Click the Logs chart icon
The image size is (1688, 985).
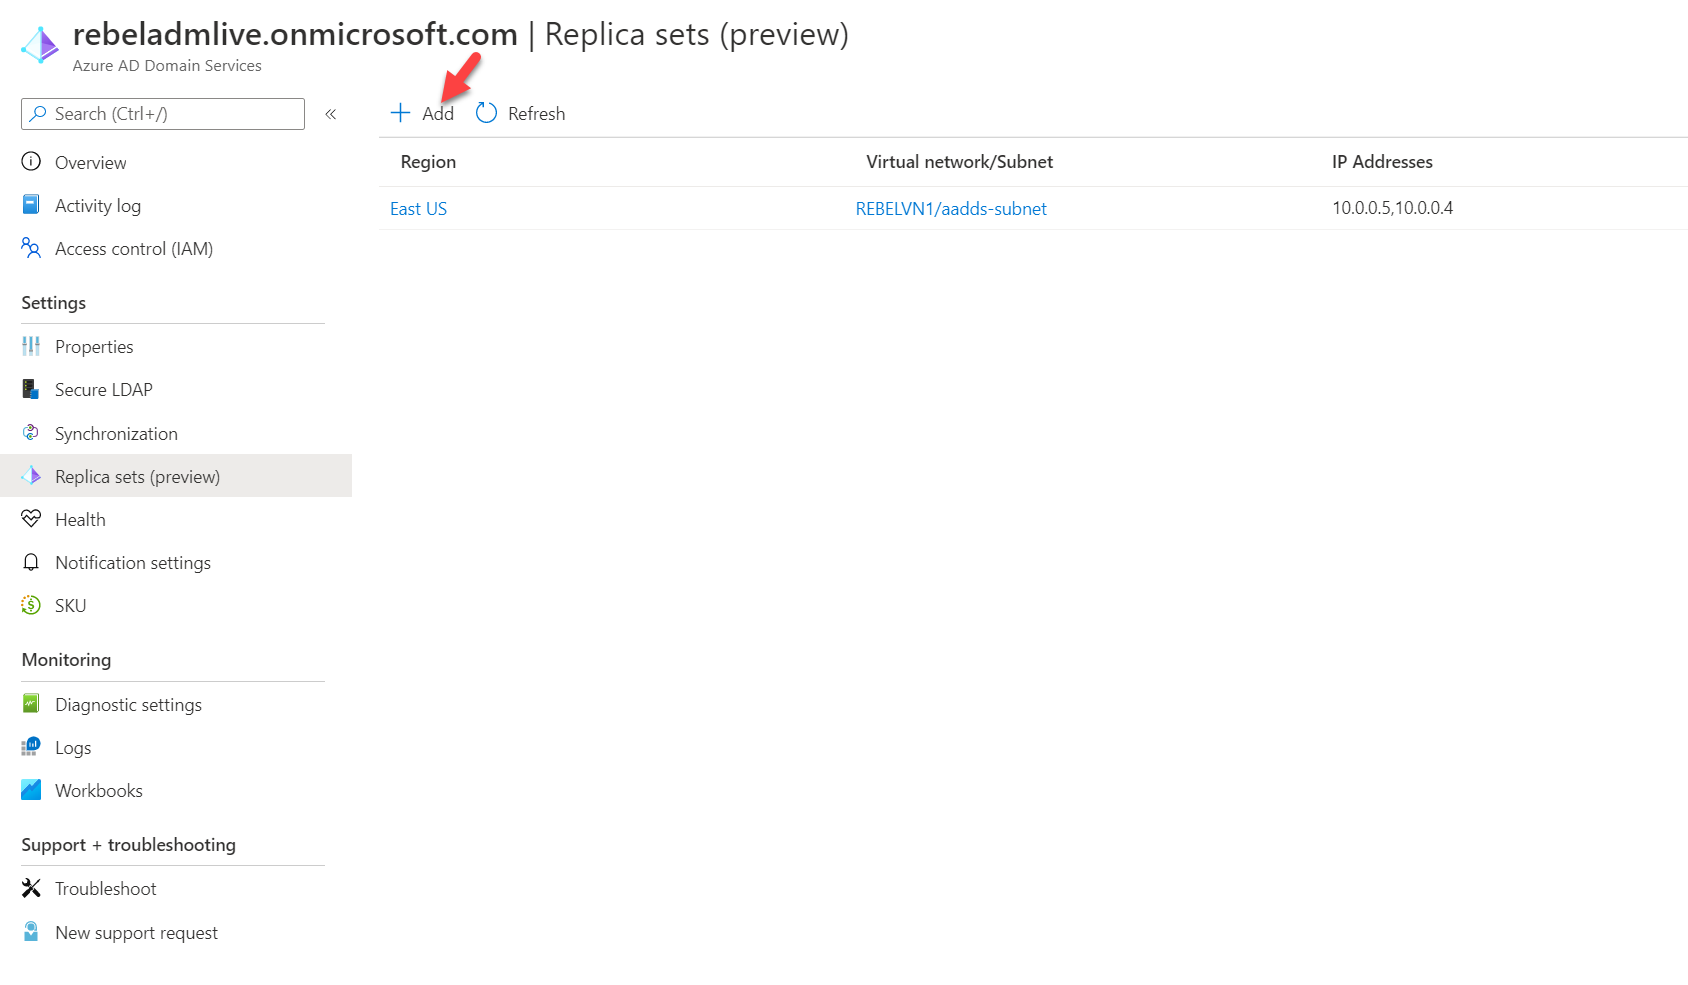pos(31,747)
